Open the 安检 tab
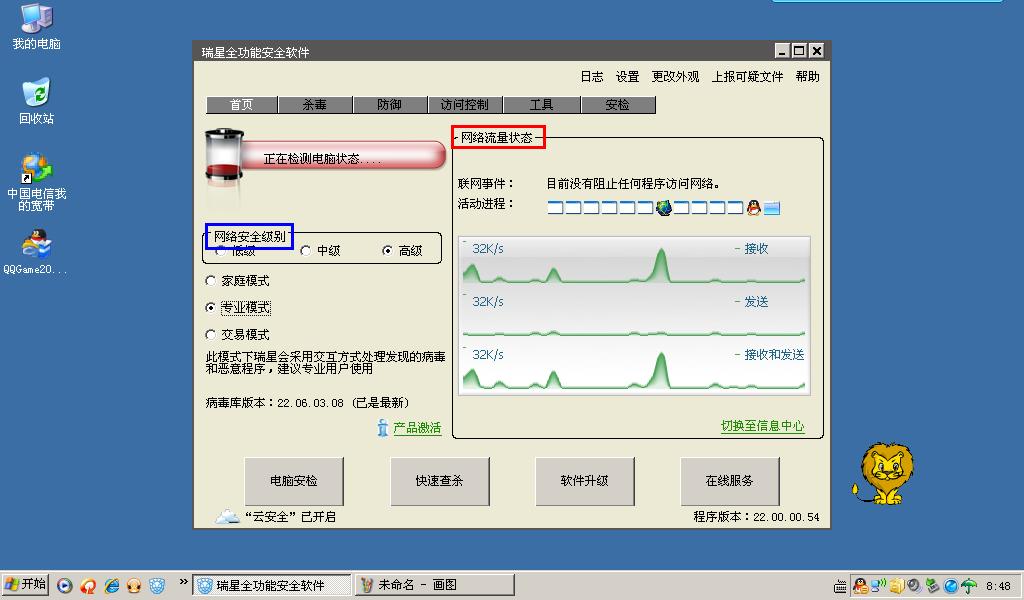1024x600 pixels. (617, 104)
